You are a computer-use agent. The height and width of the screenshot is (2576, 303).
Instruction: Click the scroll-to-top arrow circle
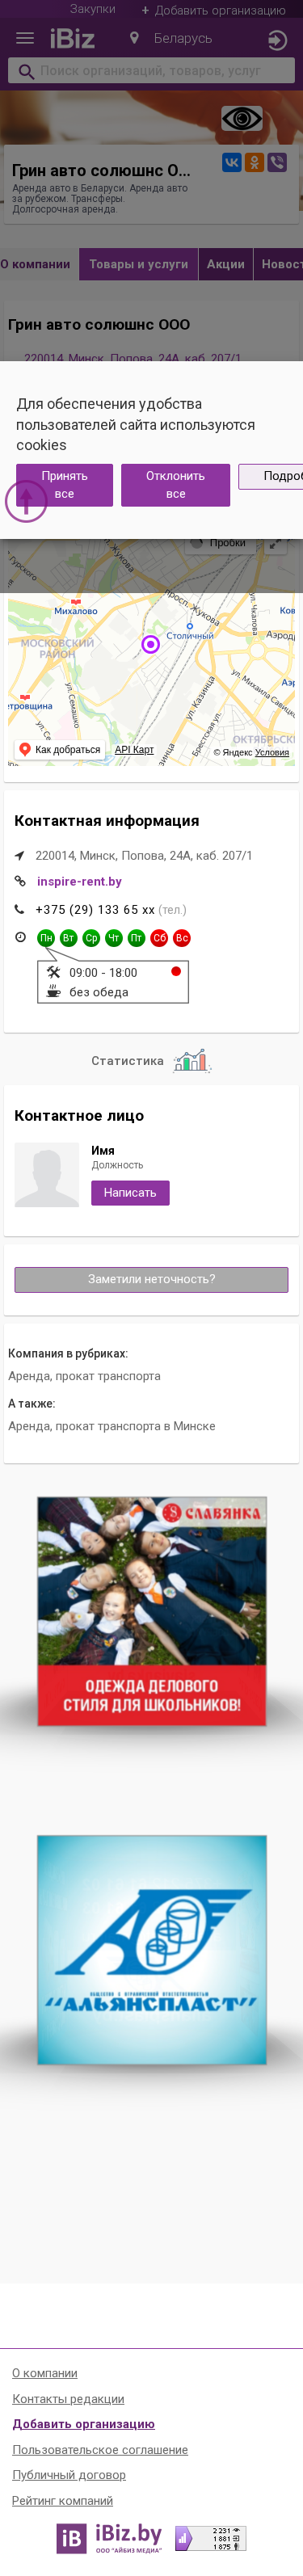[26, 501]
